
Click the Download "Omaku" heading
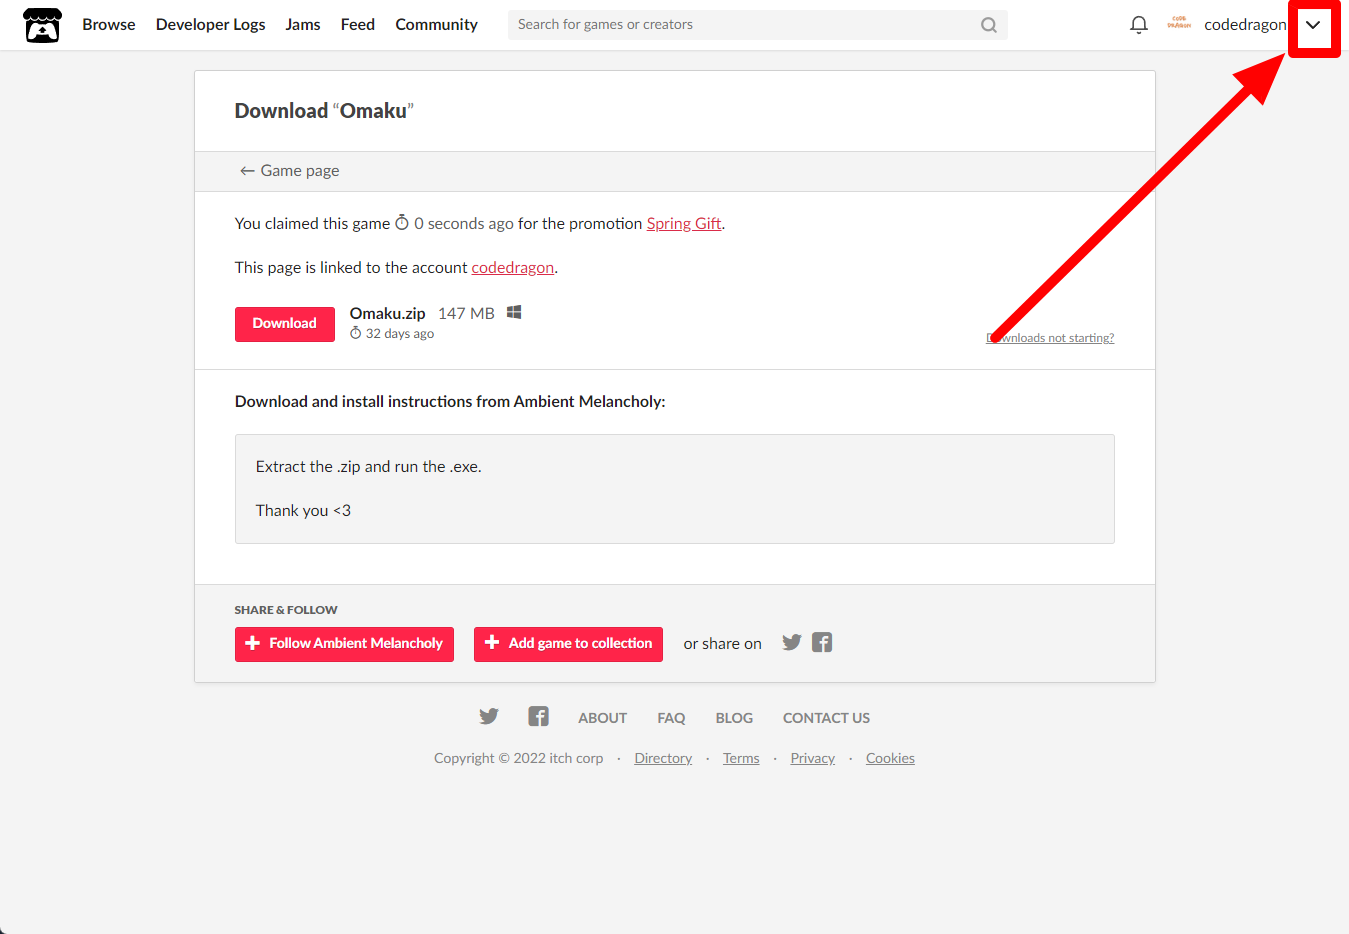pyautogui.click(x=324, y=111)
